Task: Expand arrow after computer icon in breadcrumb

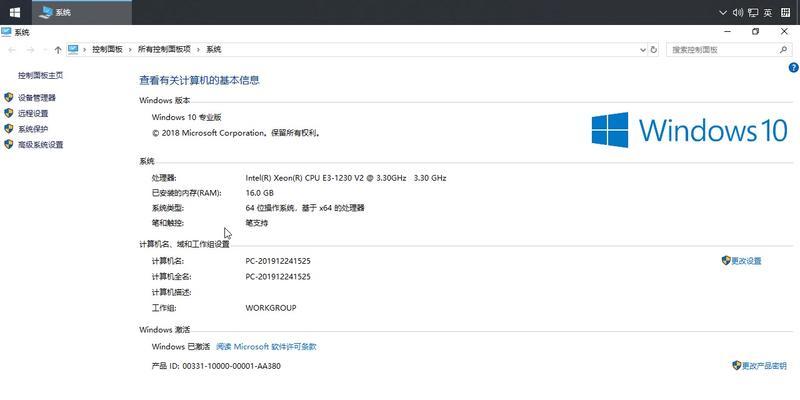Action: tap(85, 49)
